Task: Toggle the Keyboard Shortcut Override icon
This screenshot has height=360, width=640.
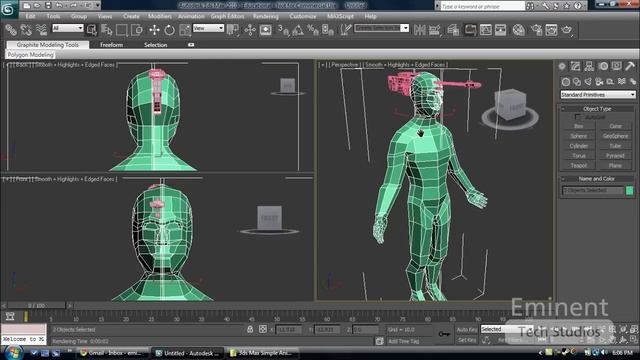Action: pyautogui.click(x=266, y=30)
